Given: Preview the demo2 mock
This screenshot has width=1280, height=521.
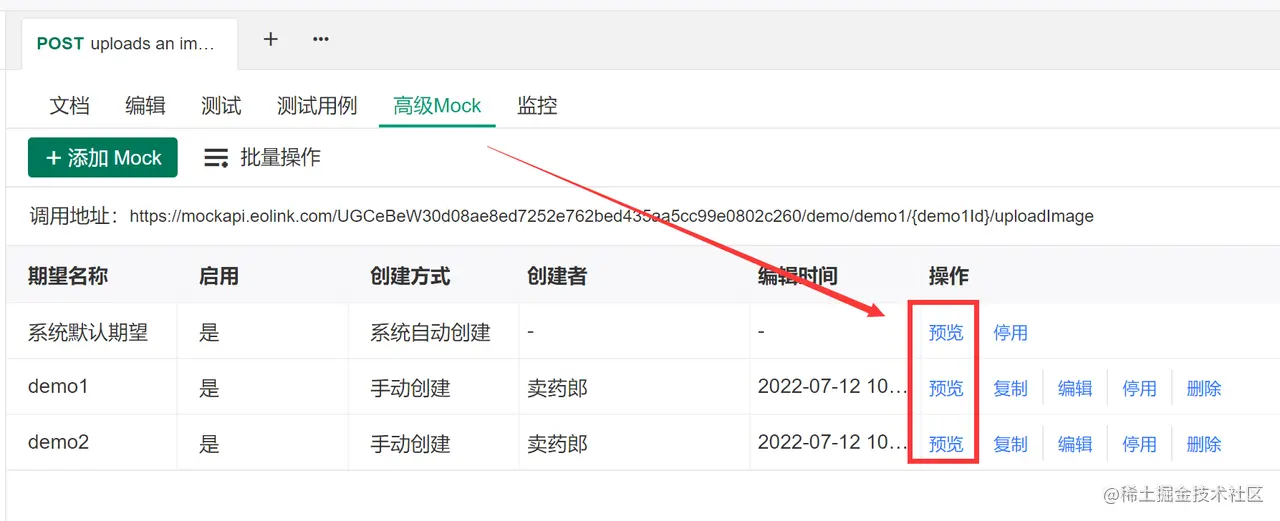Looking at the screenshot, I should click(x=946, y=444).
